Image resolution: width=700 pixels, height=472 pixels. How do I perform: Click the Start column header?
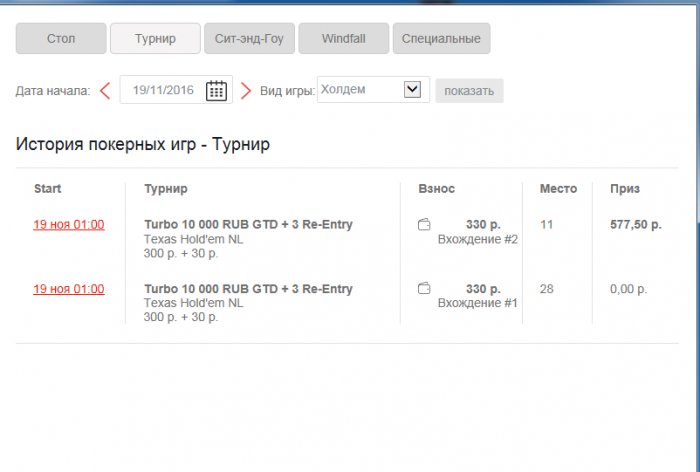pyautogui.click(x=47, y=188)
